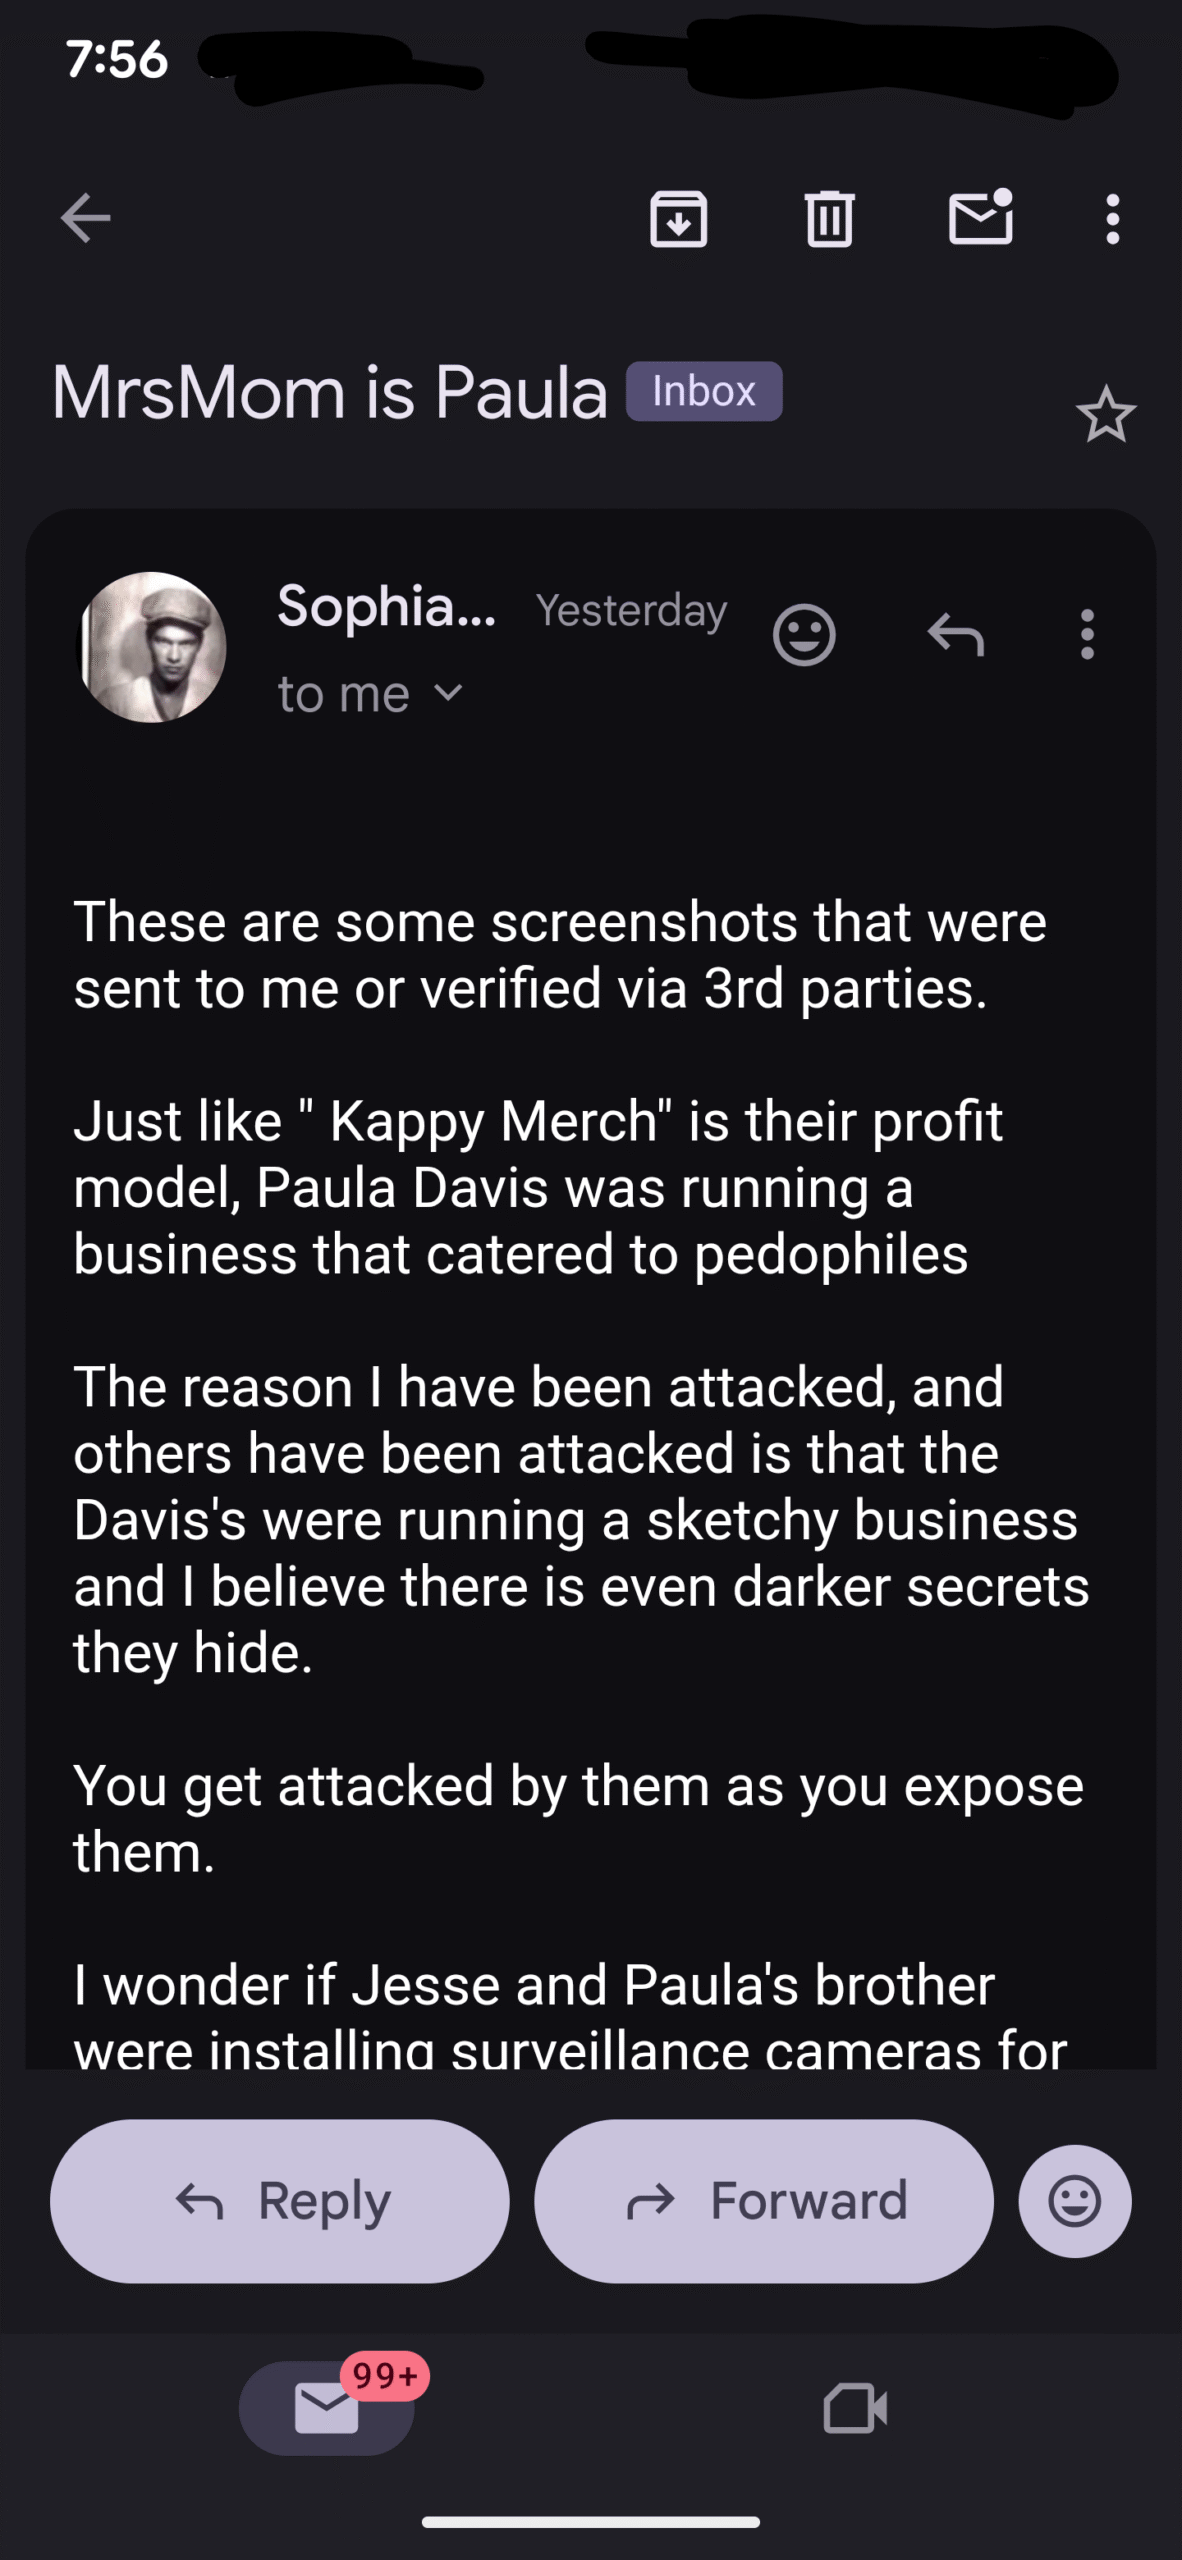The height and width of the screenshot is (2560, 1182).
Task: Tap the round emoji button beside Forward
Action: [x=1075, y=2201]
